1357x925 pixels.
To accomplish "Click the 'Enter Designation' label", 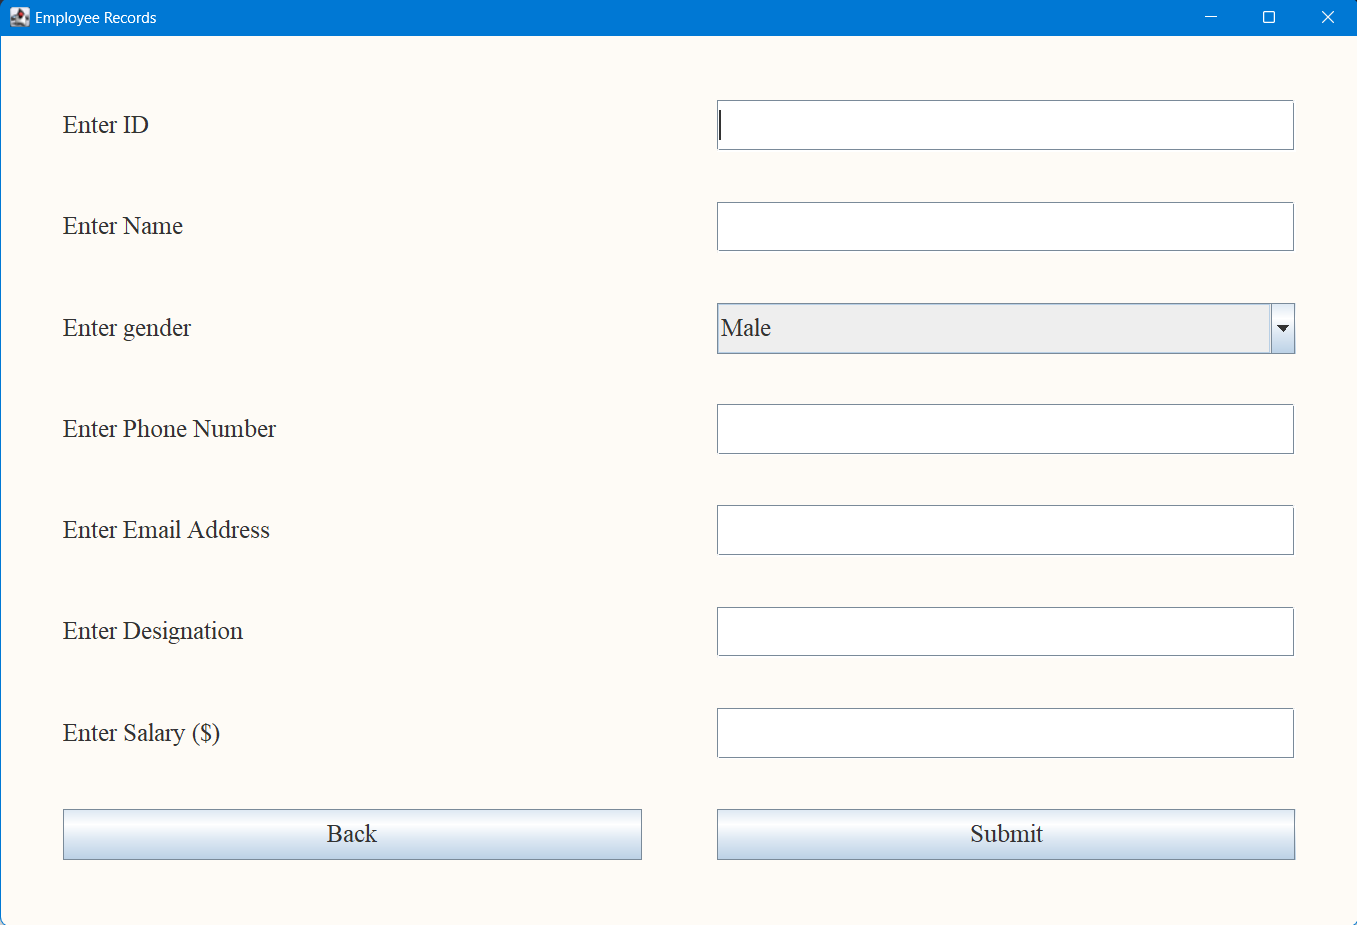I will click(x=153, y=631).
